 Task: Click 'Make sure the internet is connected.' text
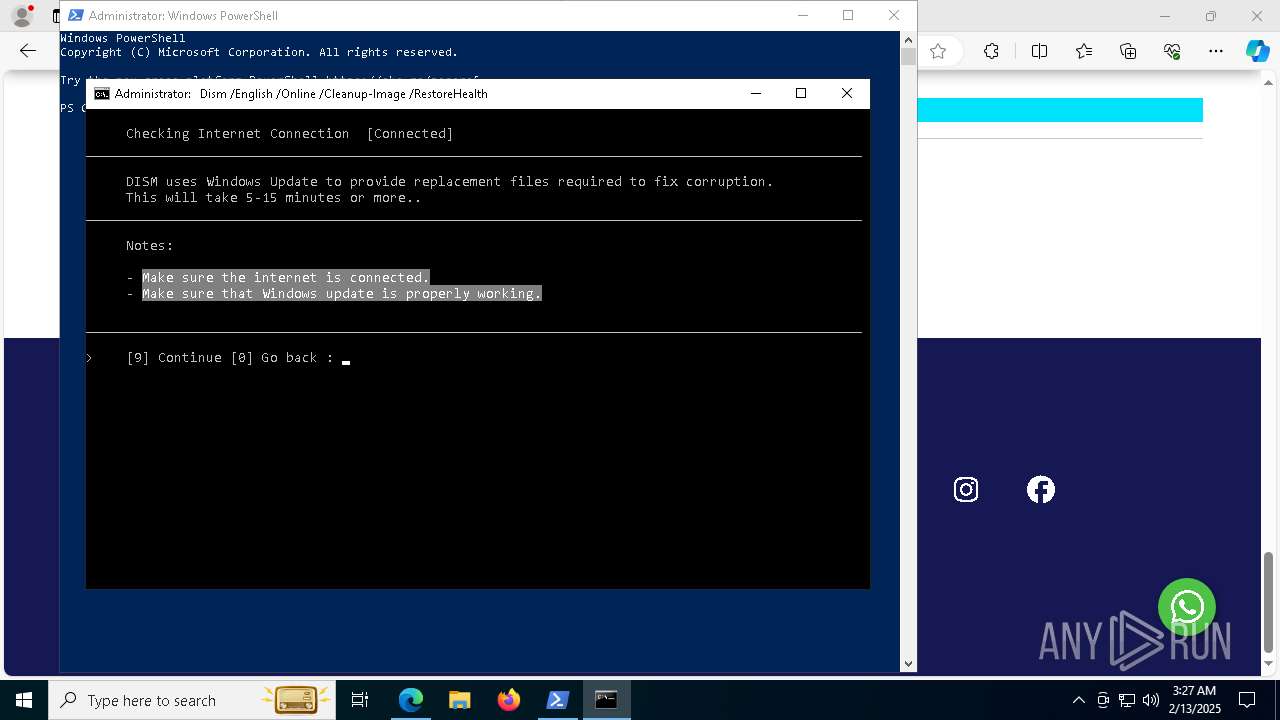[285, 278]
